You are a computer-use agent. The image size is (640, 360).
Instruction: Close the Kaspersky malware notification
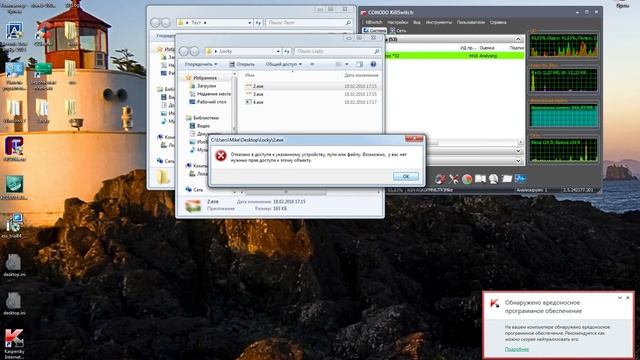pos(628,298)
